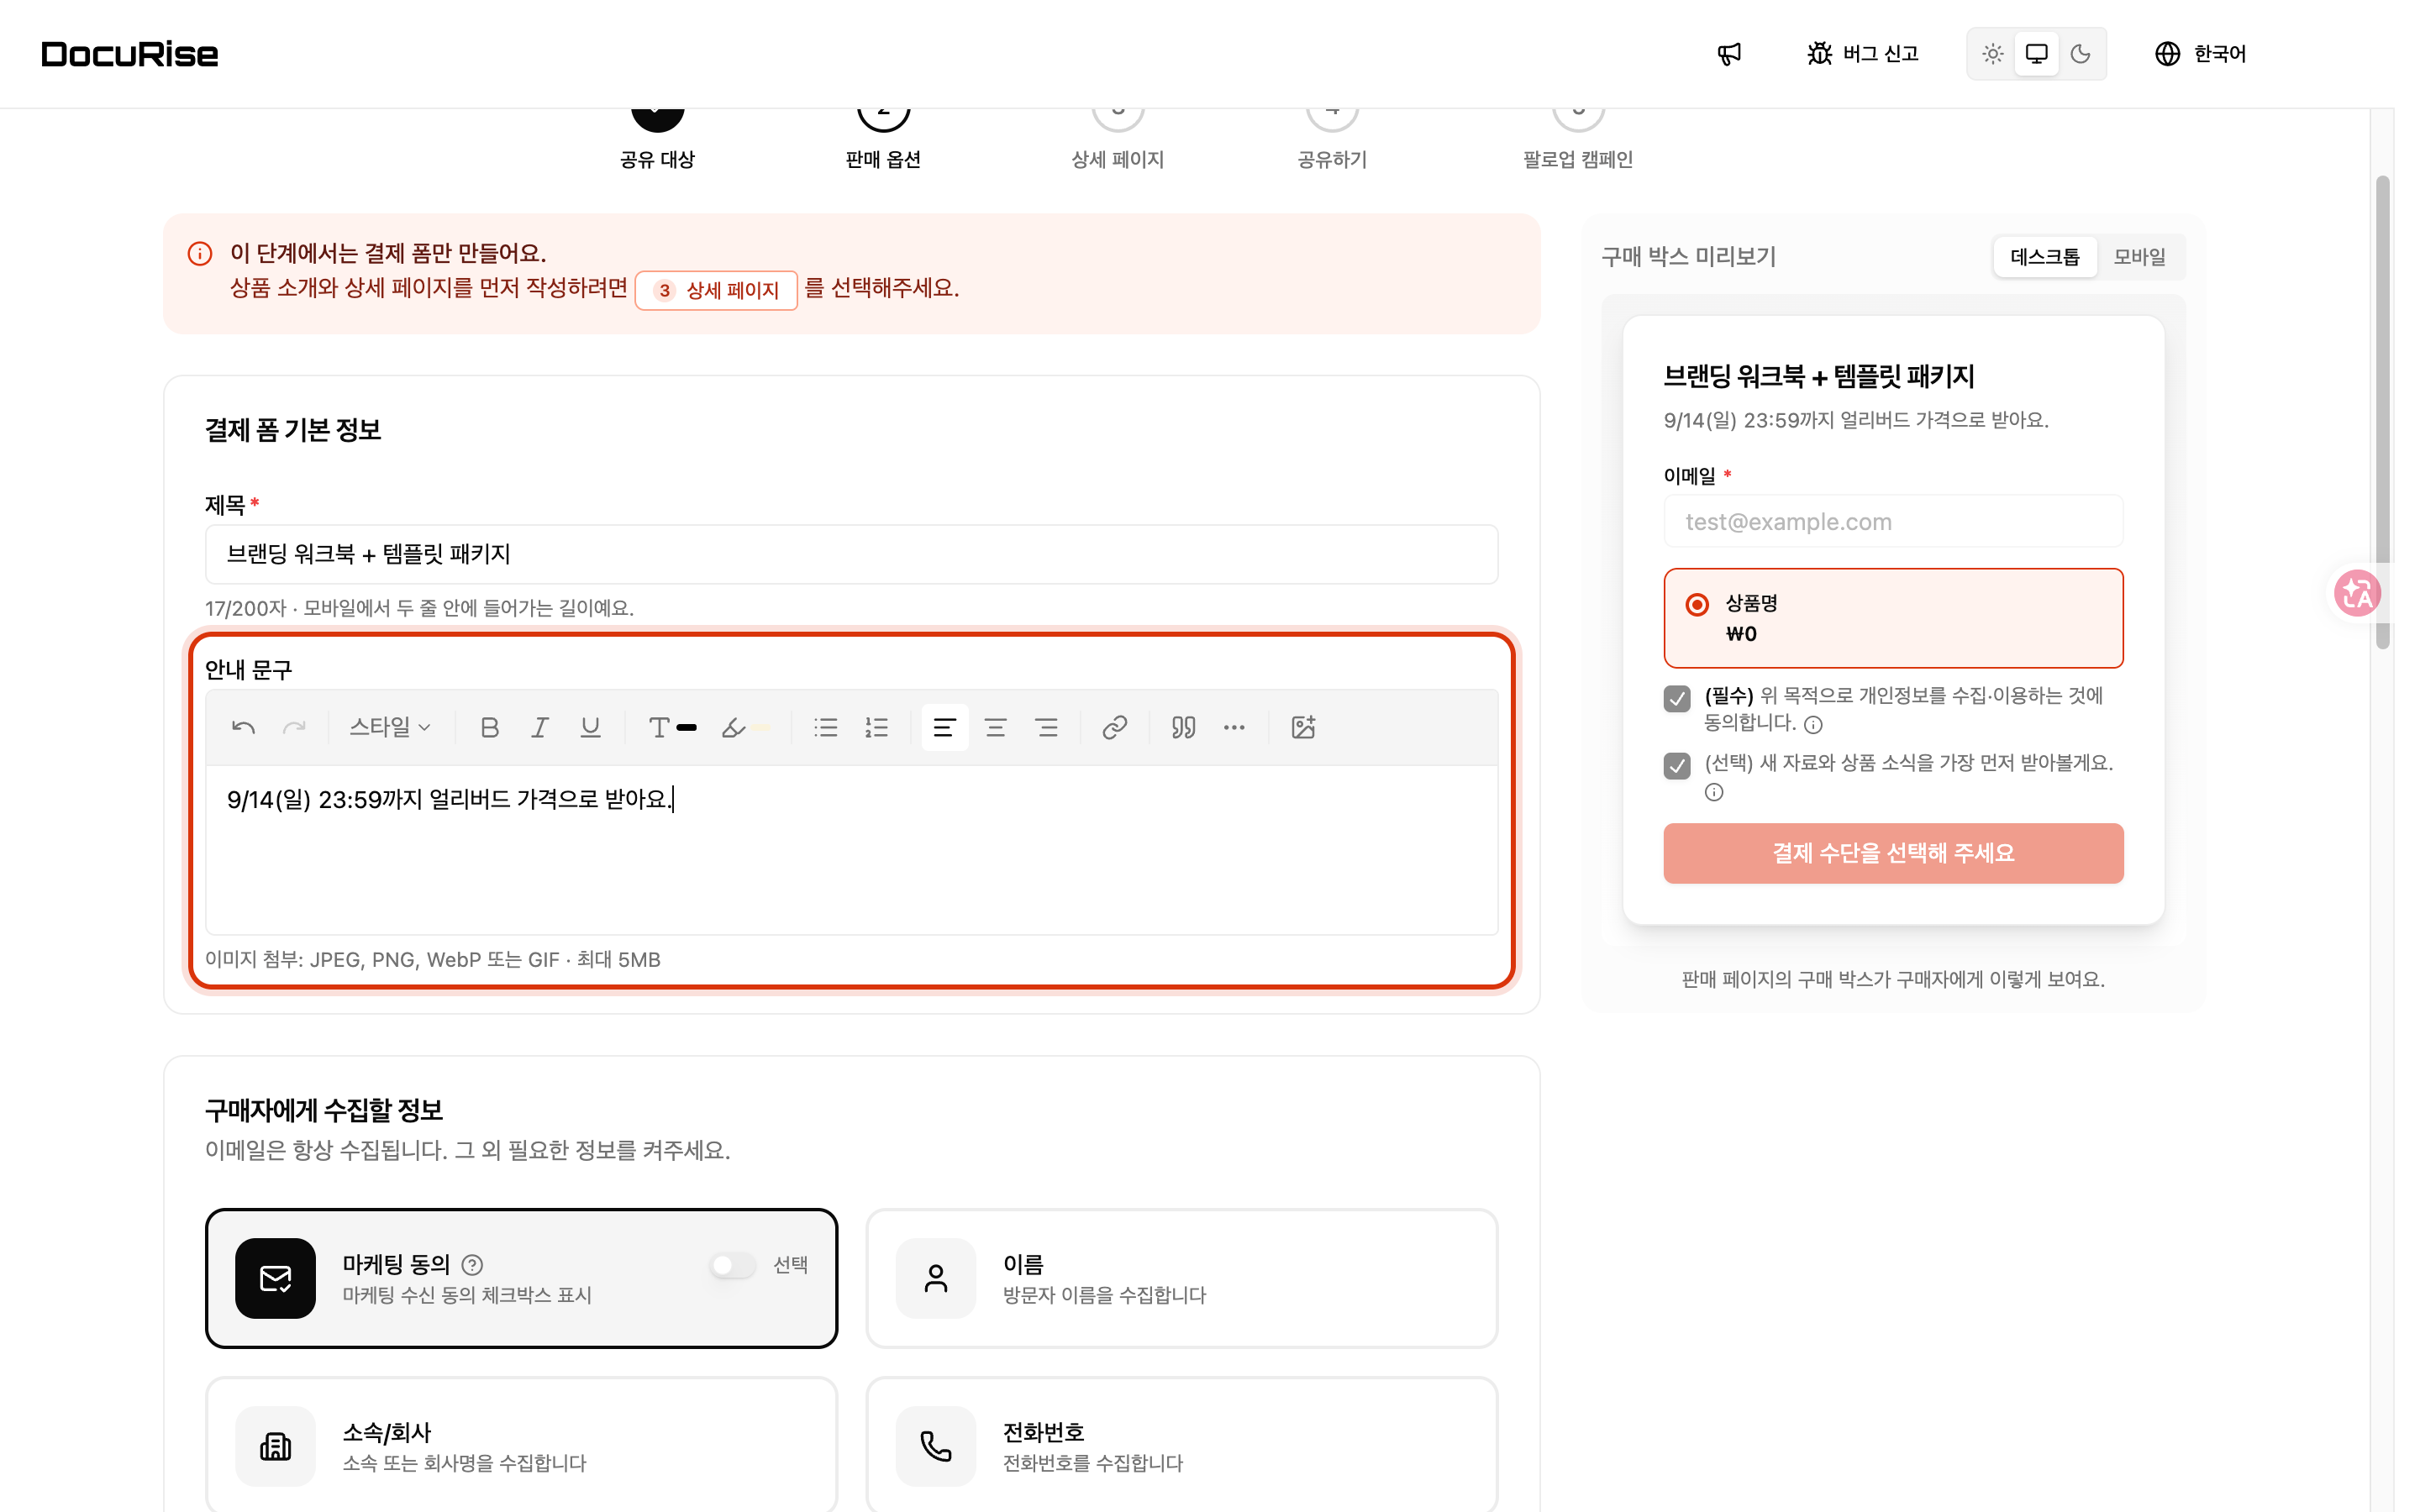Insert a block quote
This screenshot has height=1512, width=2420.
(x=1184, y=727)
